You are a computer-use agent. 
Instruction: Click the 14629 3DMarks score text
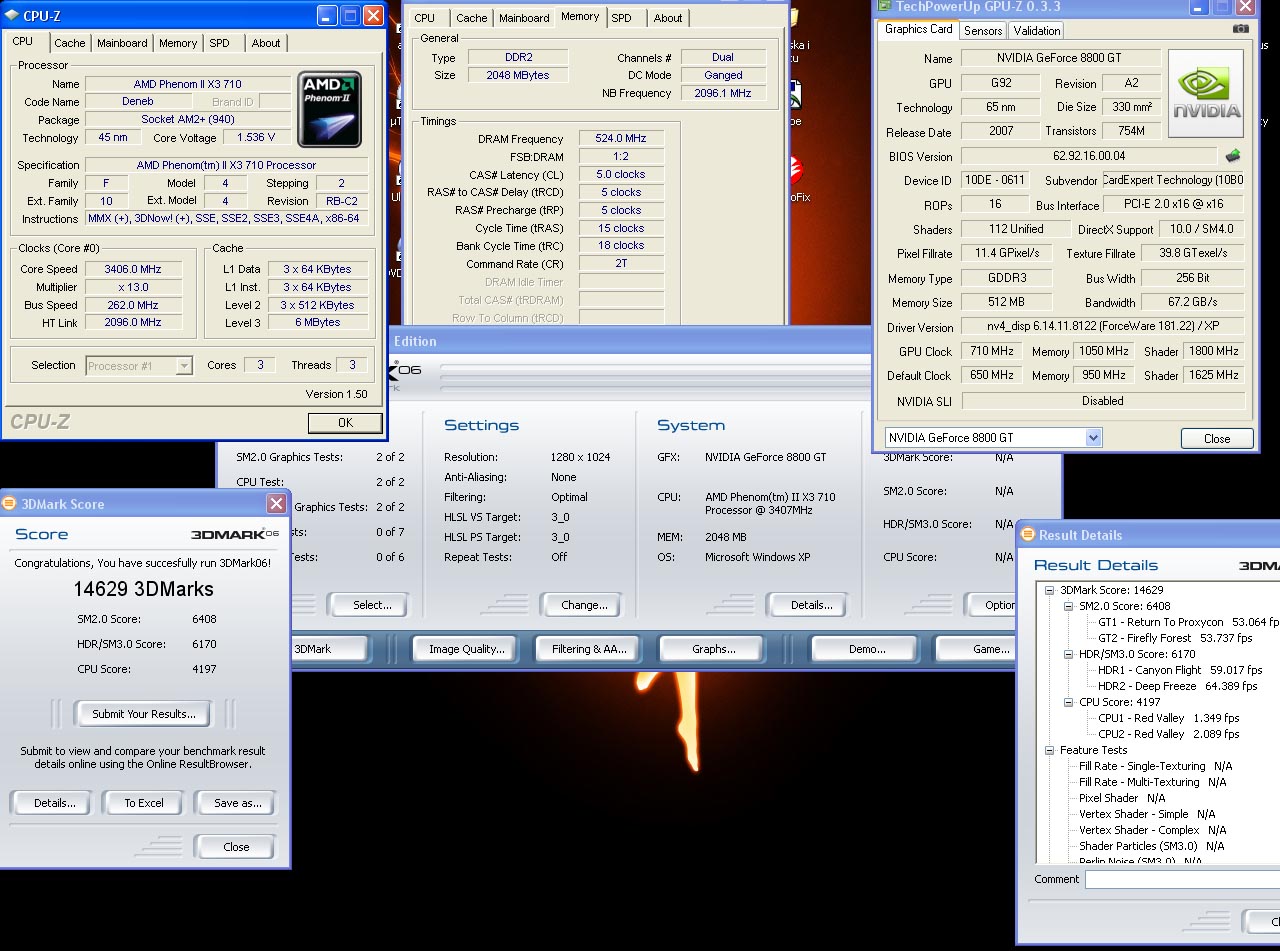pyautogui.click(x=143, y=589)
